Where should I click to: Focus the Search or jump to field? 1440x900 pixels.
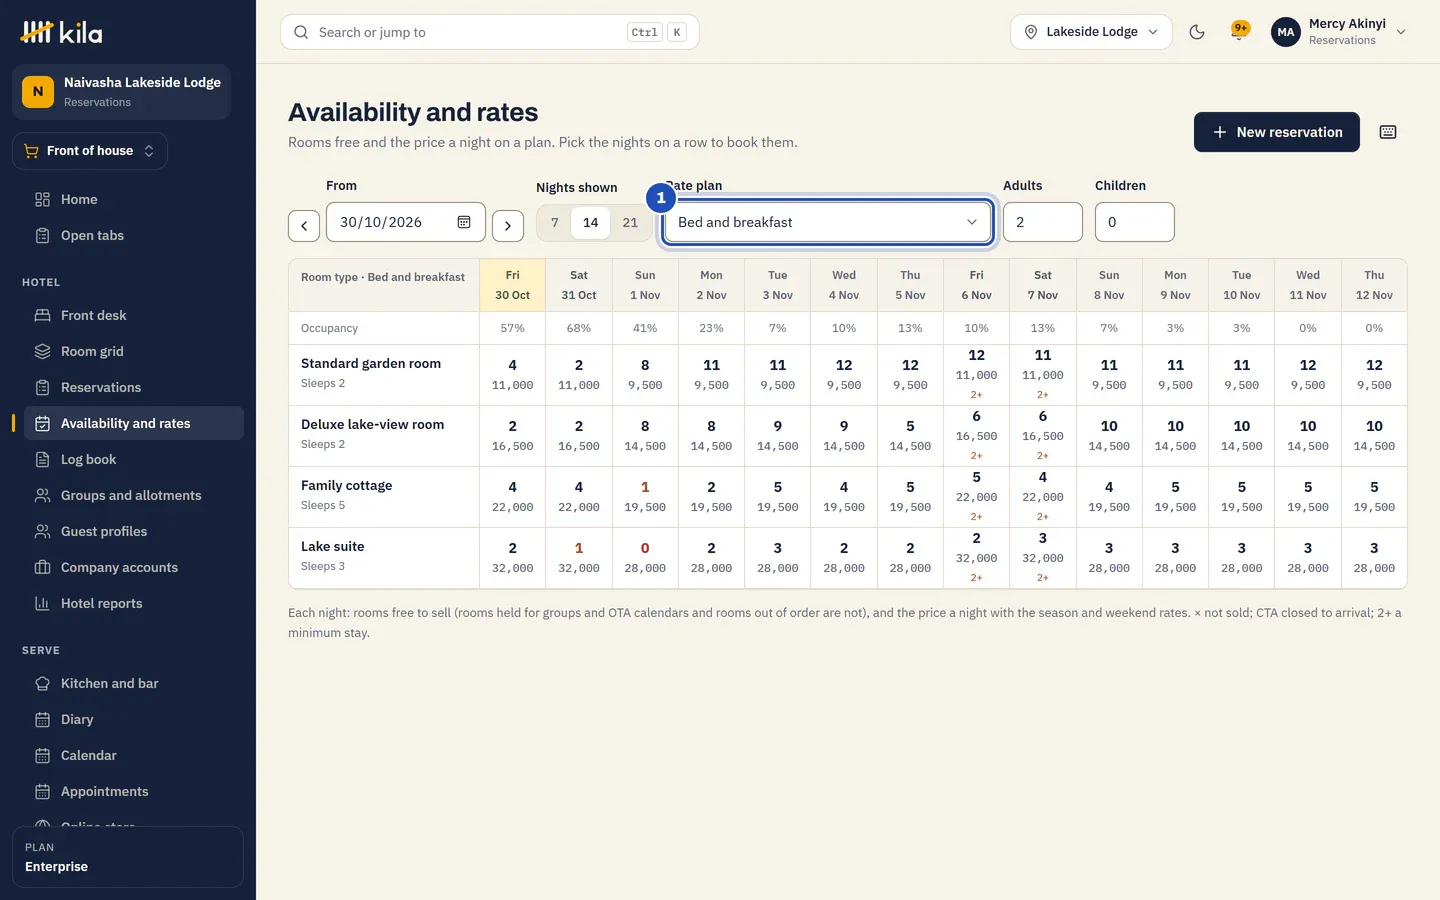[490, 32]
